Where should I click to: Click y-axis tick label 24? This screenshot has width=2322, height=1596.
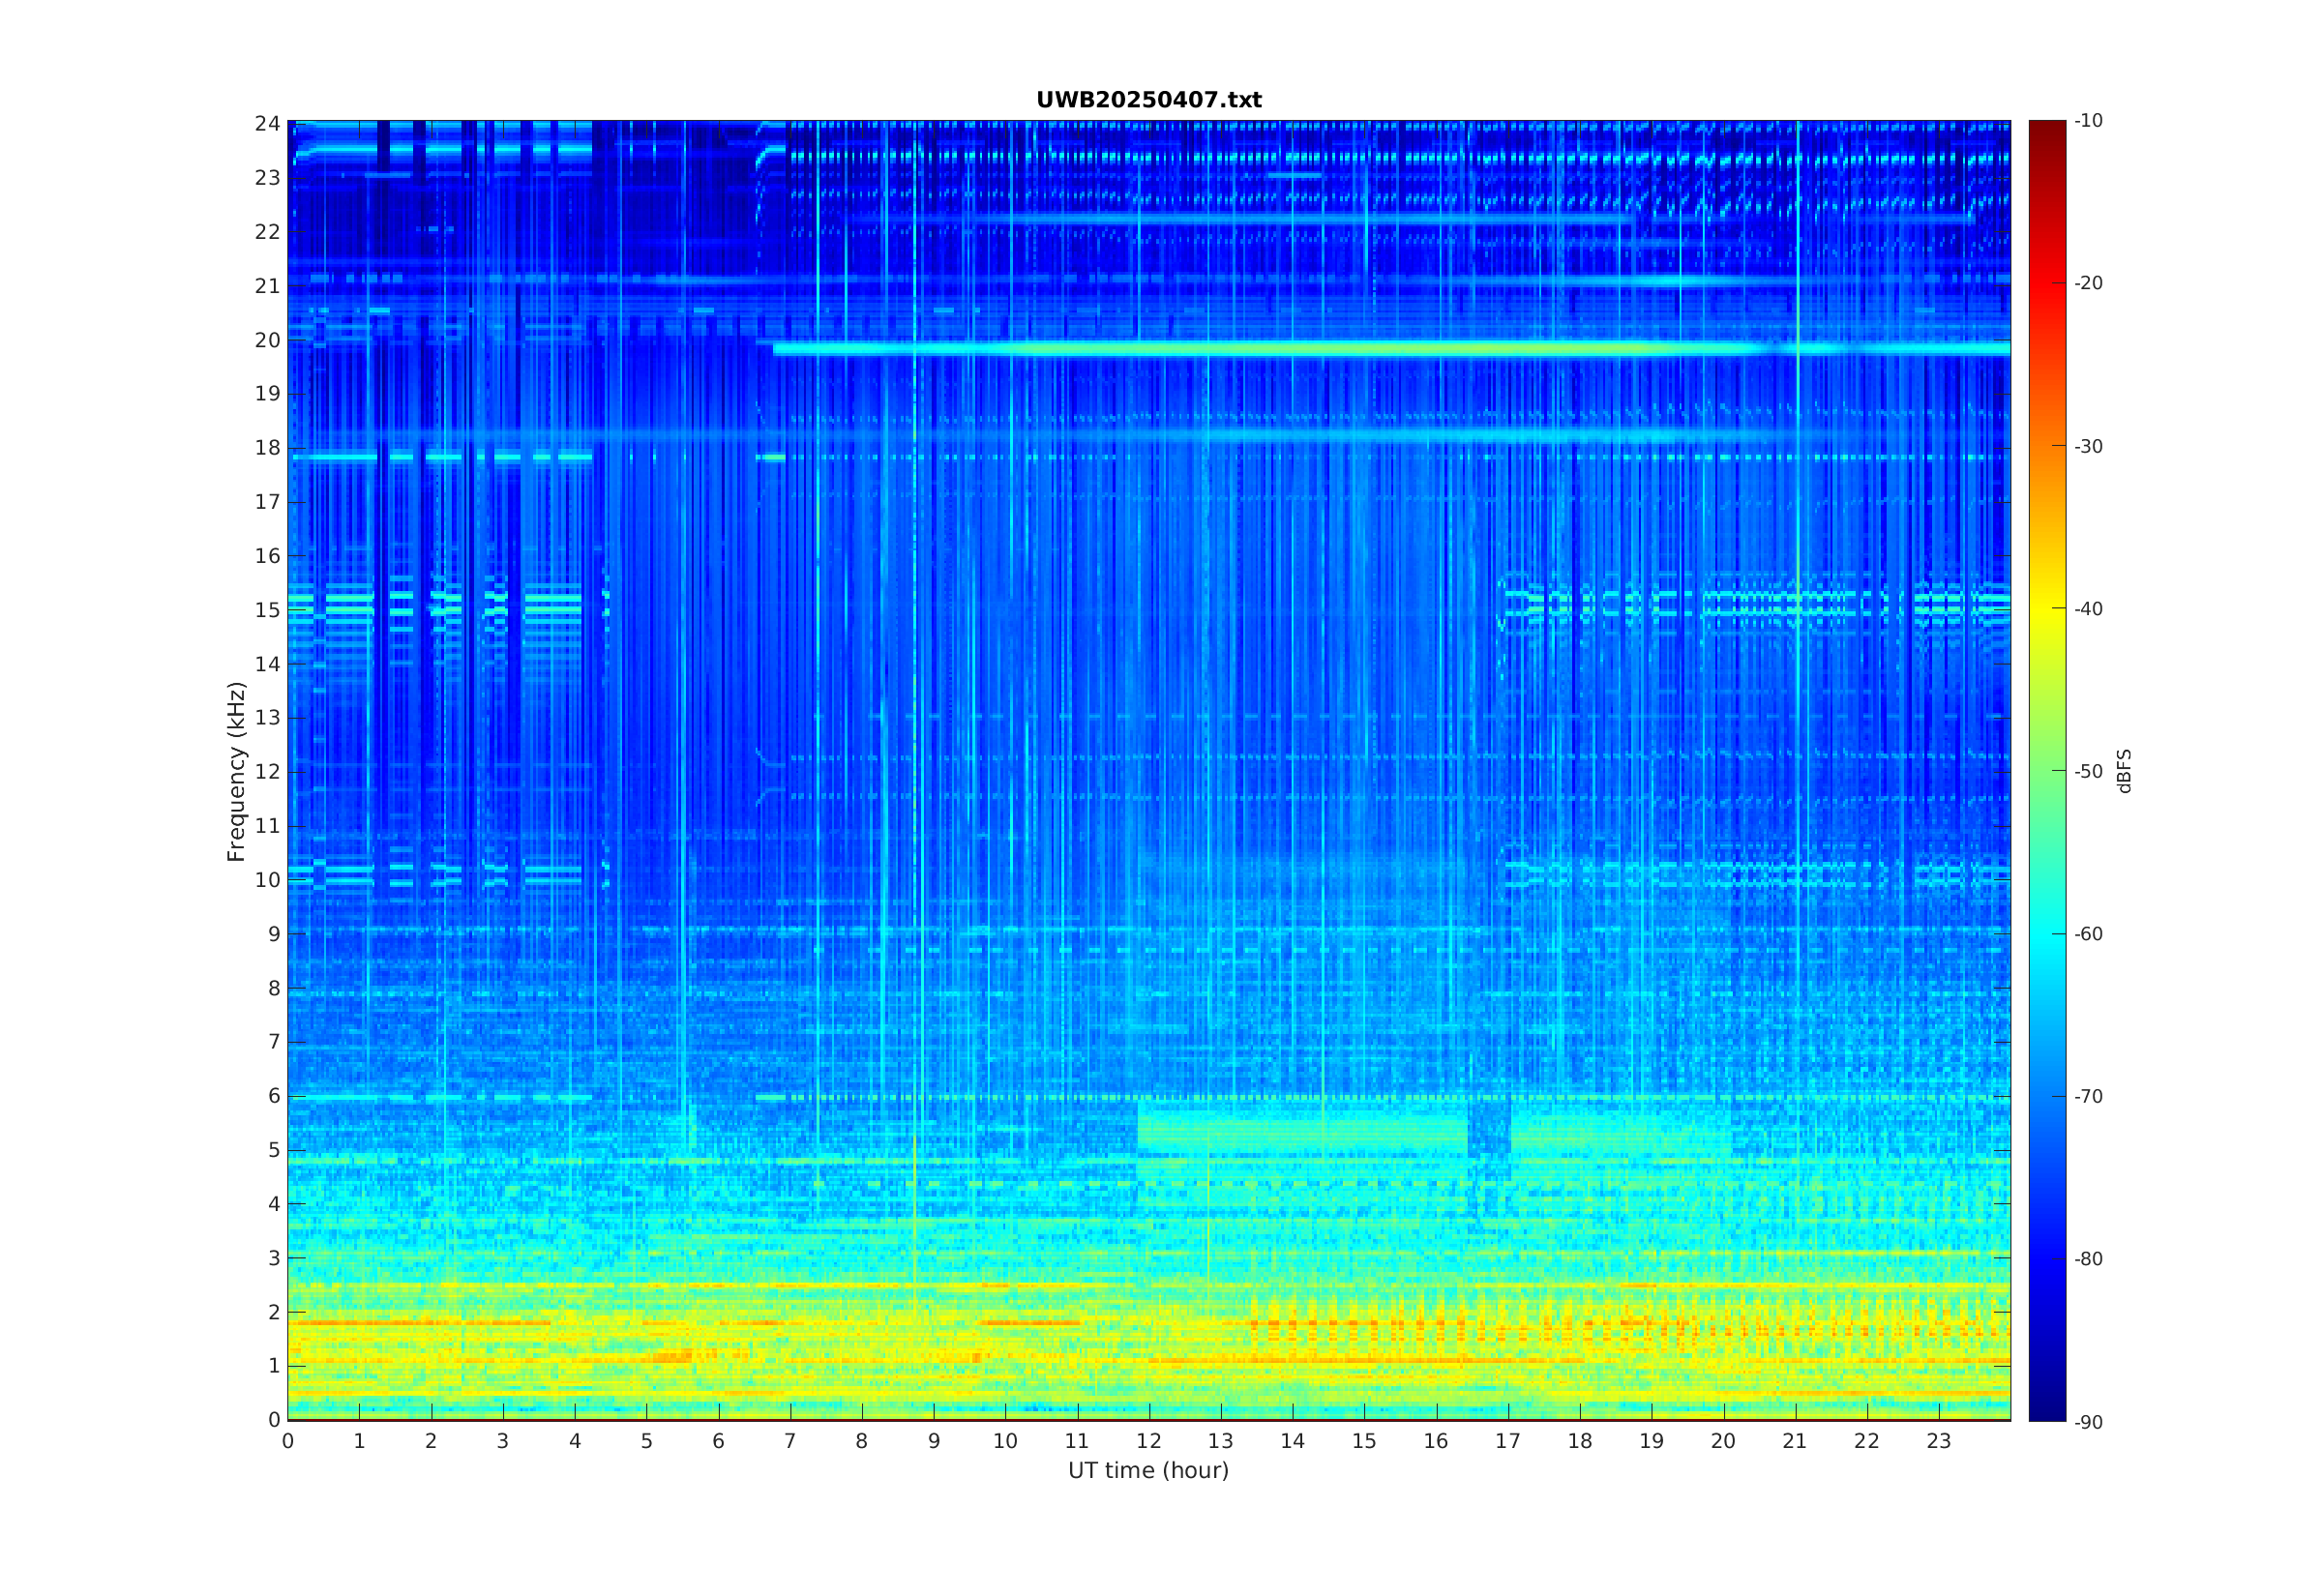pos(267,124)
